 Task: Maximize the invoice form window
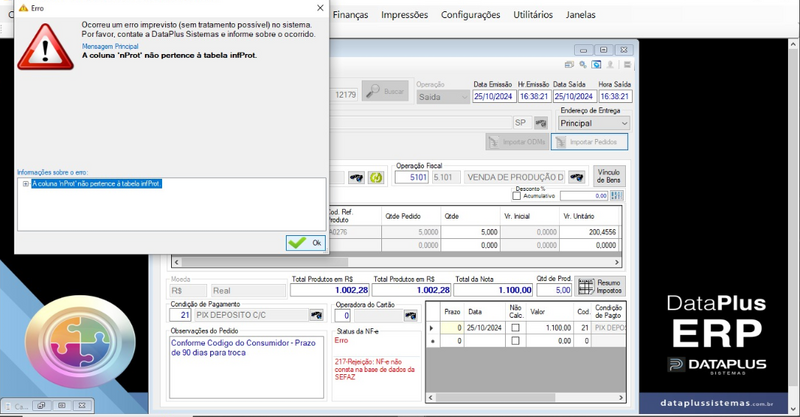click(604, 50)
